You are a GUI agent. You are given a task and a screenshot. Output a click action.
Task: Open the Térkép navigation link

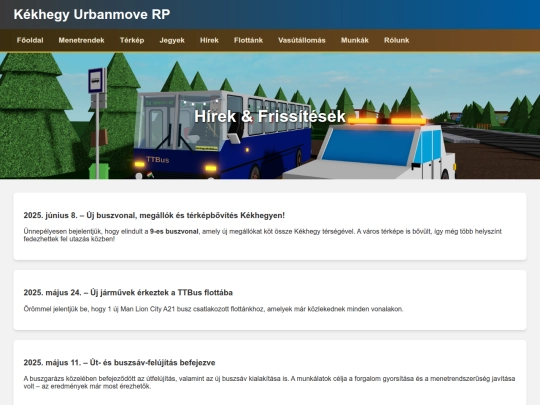click(132, 40)
